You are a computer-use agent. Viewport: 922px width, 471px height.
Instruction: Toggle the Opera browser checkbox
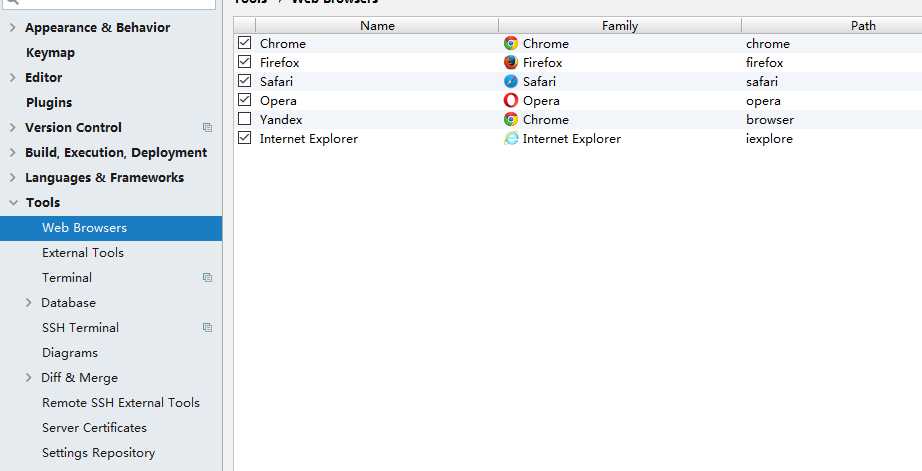(245, 100)
